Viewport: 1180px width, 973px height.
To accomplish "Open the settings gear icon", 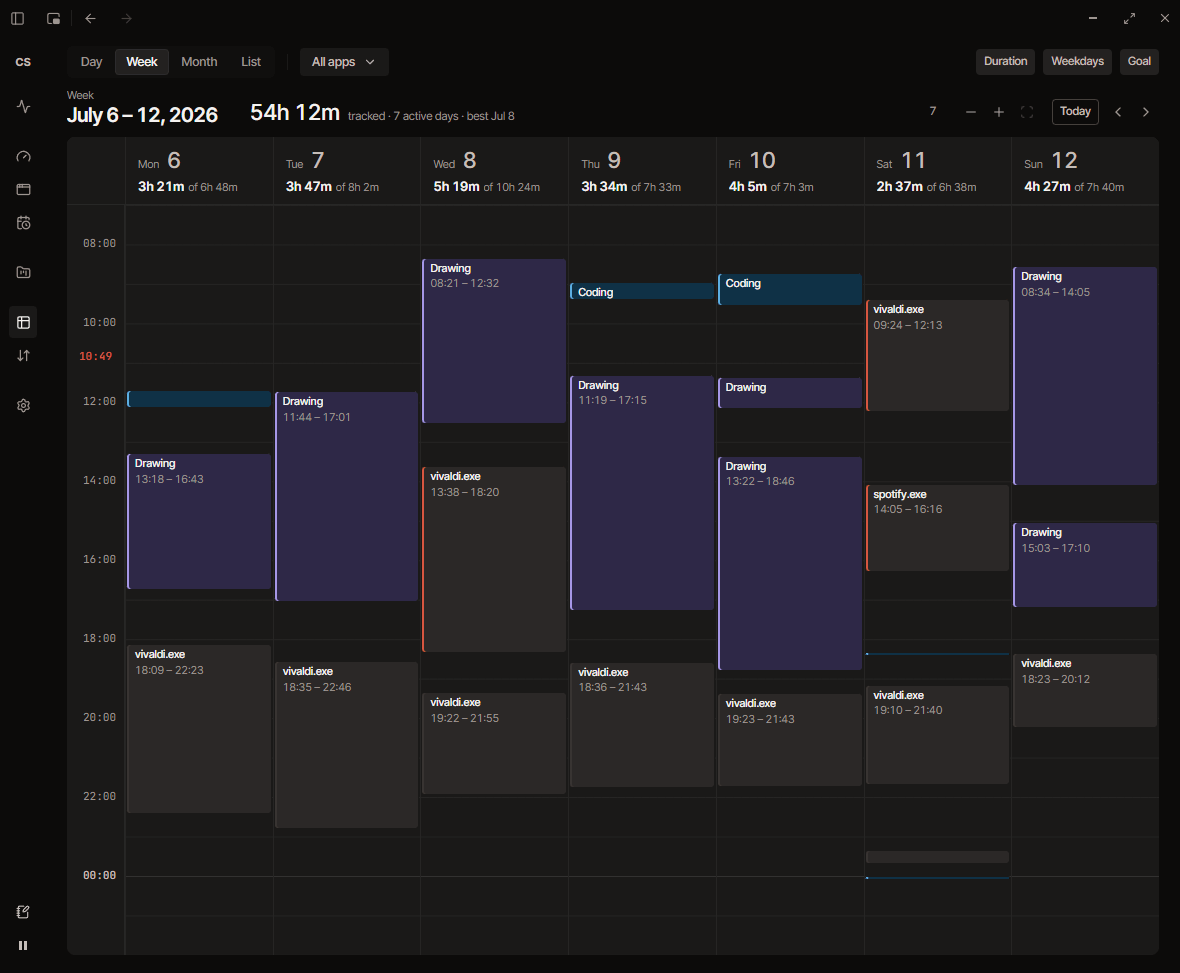I will (x=23, y=406).
